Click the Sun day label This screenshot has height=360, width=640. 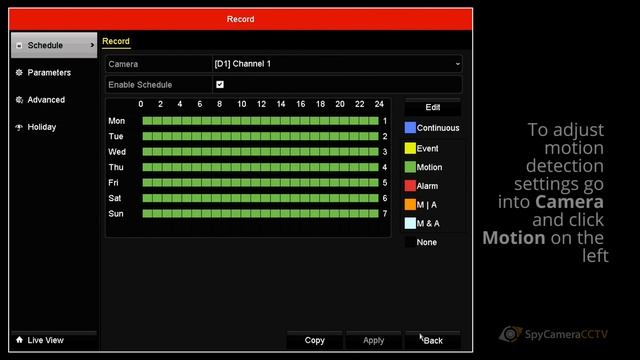(x=116, y=213)
